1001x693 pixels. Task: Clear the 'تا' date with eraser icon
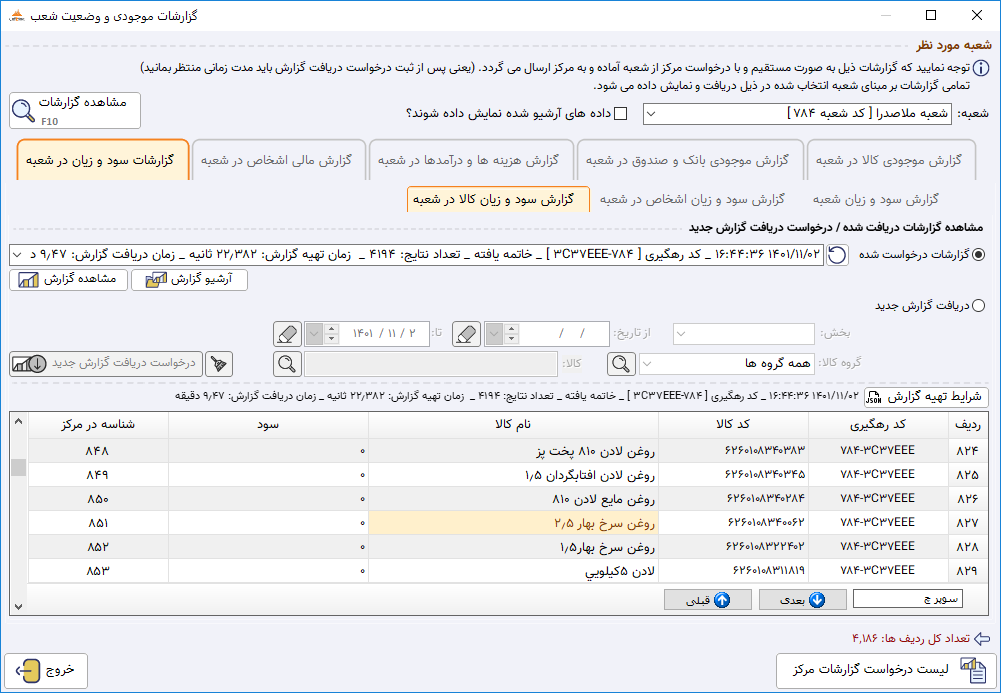click(x=287, y=334)
